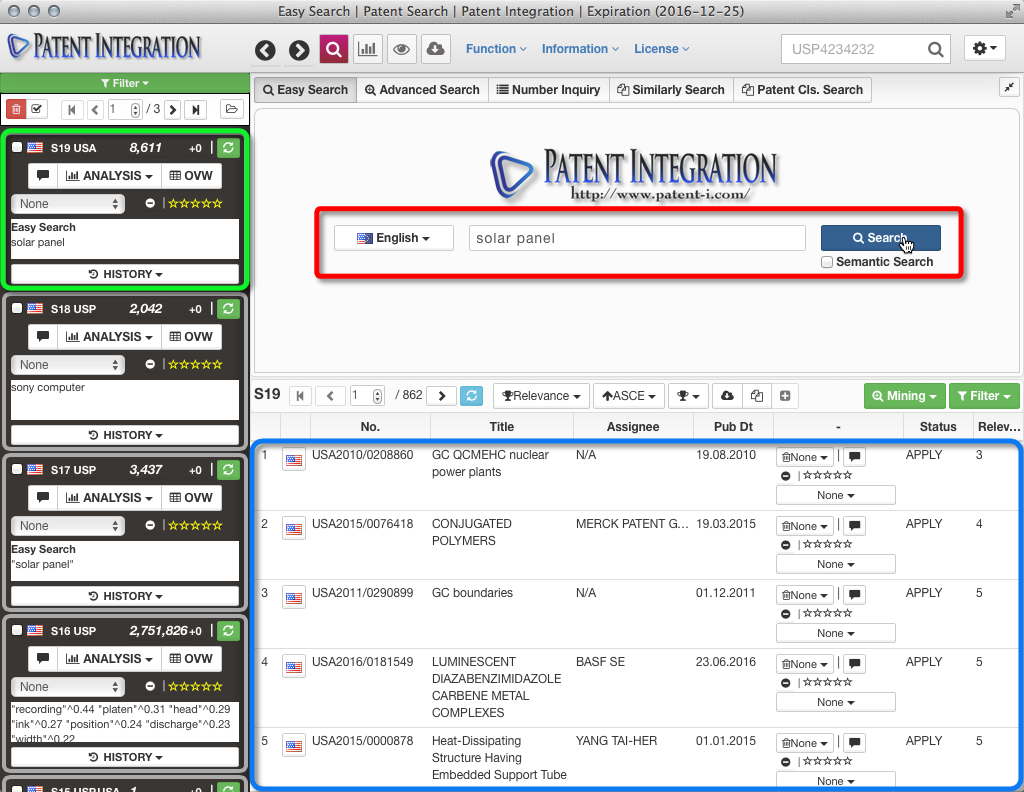Download results with cloud icon in results toolbar
This screenshot has width=1024, height=792.
(727, 396)
